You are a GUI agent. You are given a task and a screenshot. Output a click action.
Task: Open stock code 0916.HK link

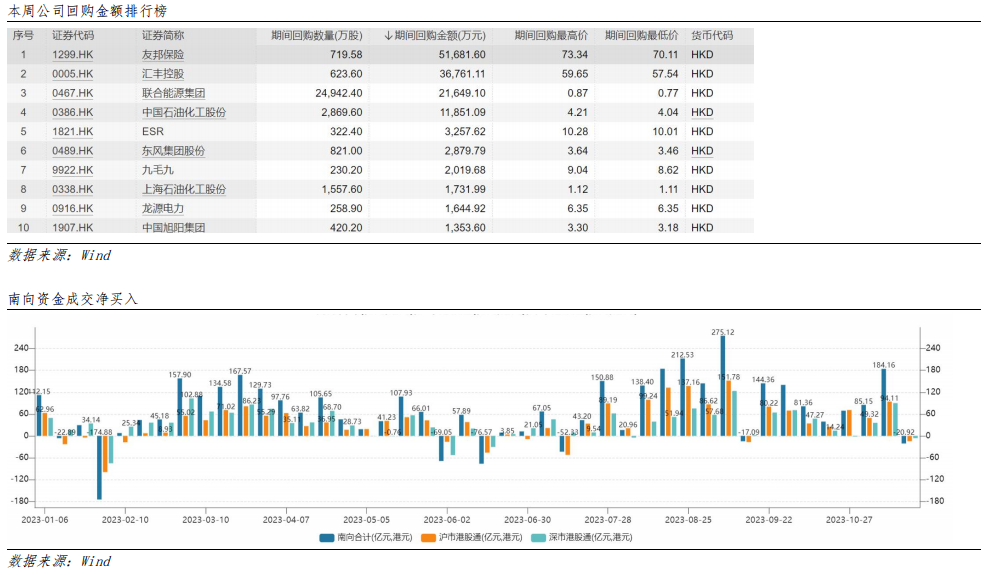(x=72, y=208)
